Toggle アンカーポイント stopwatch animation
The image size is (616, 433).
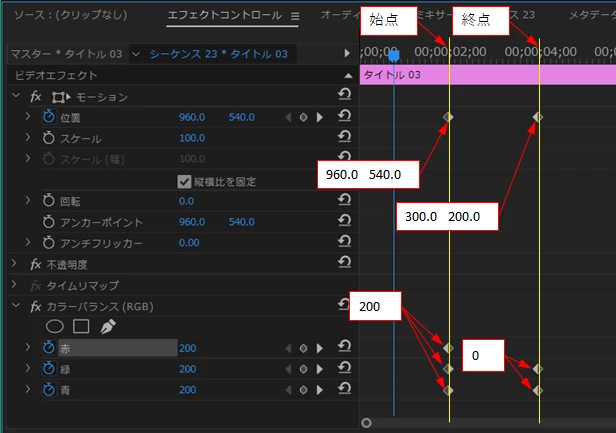[49, 222]
